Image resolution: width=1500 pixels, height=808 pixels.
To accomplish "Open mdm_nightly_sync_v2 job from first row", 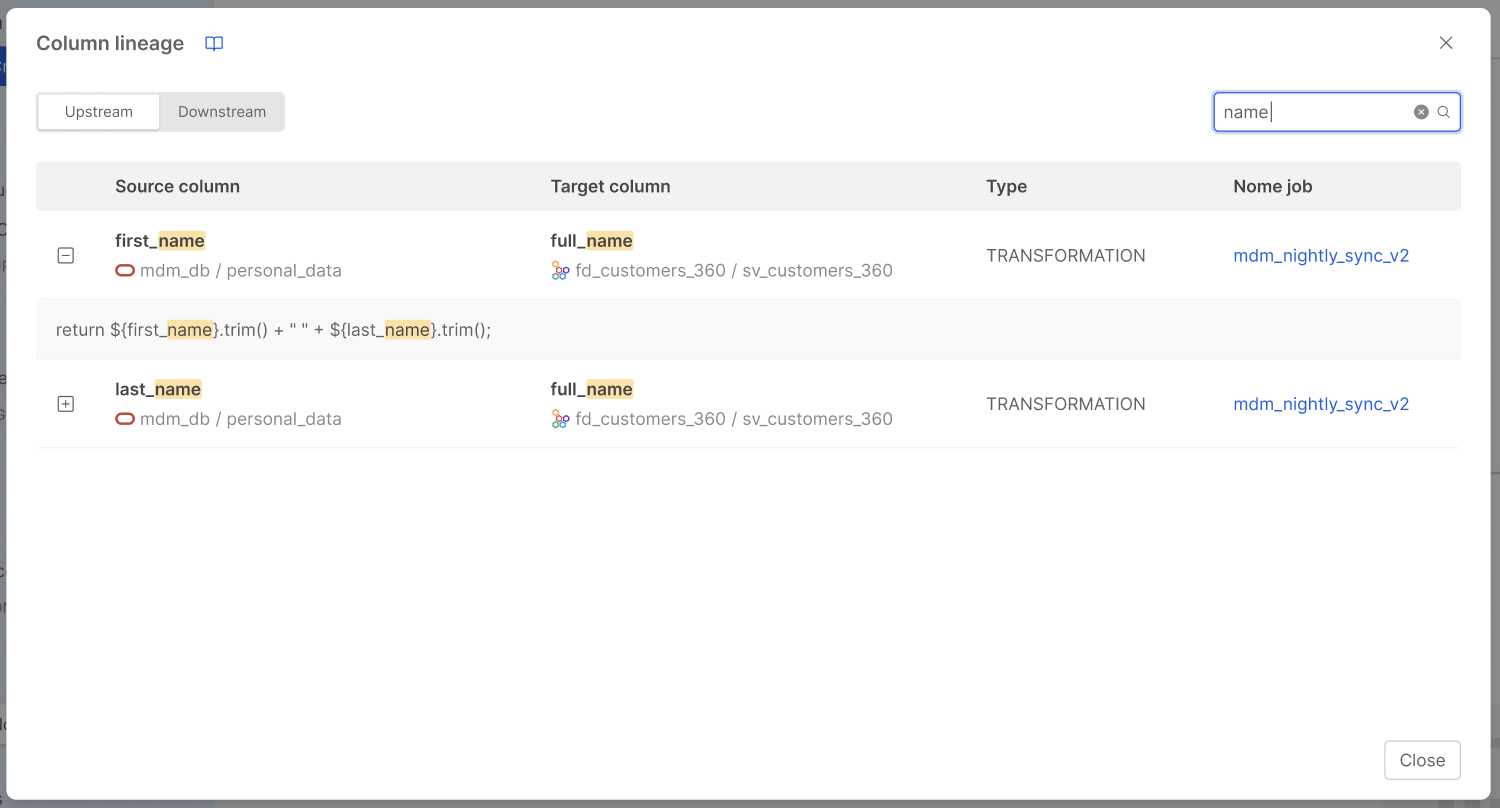I will click(x=1321, y=255).
